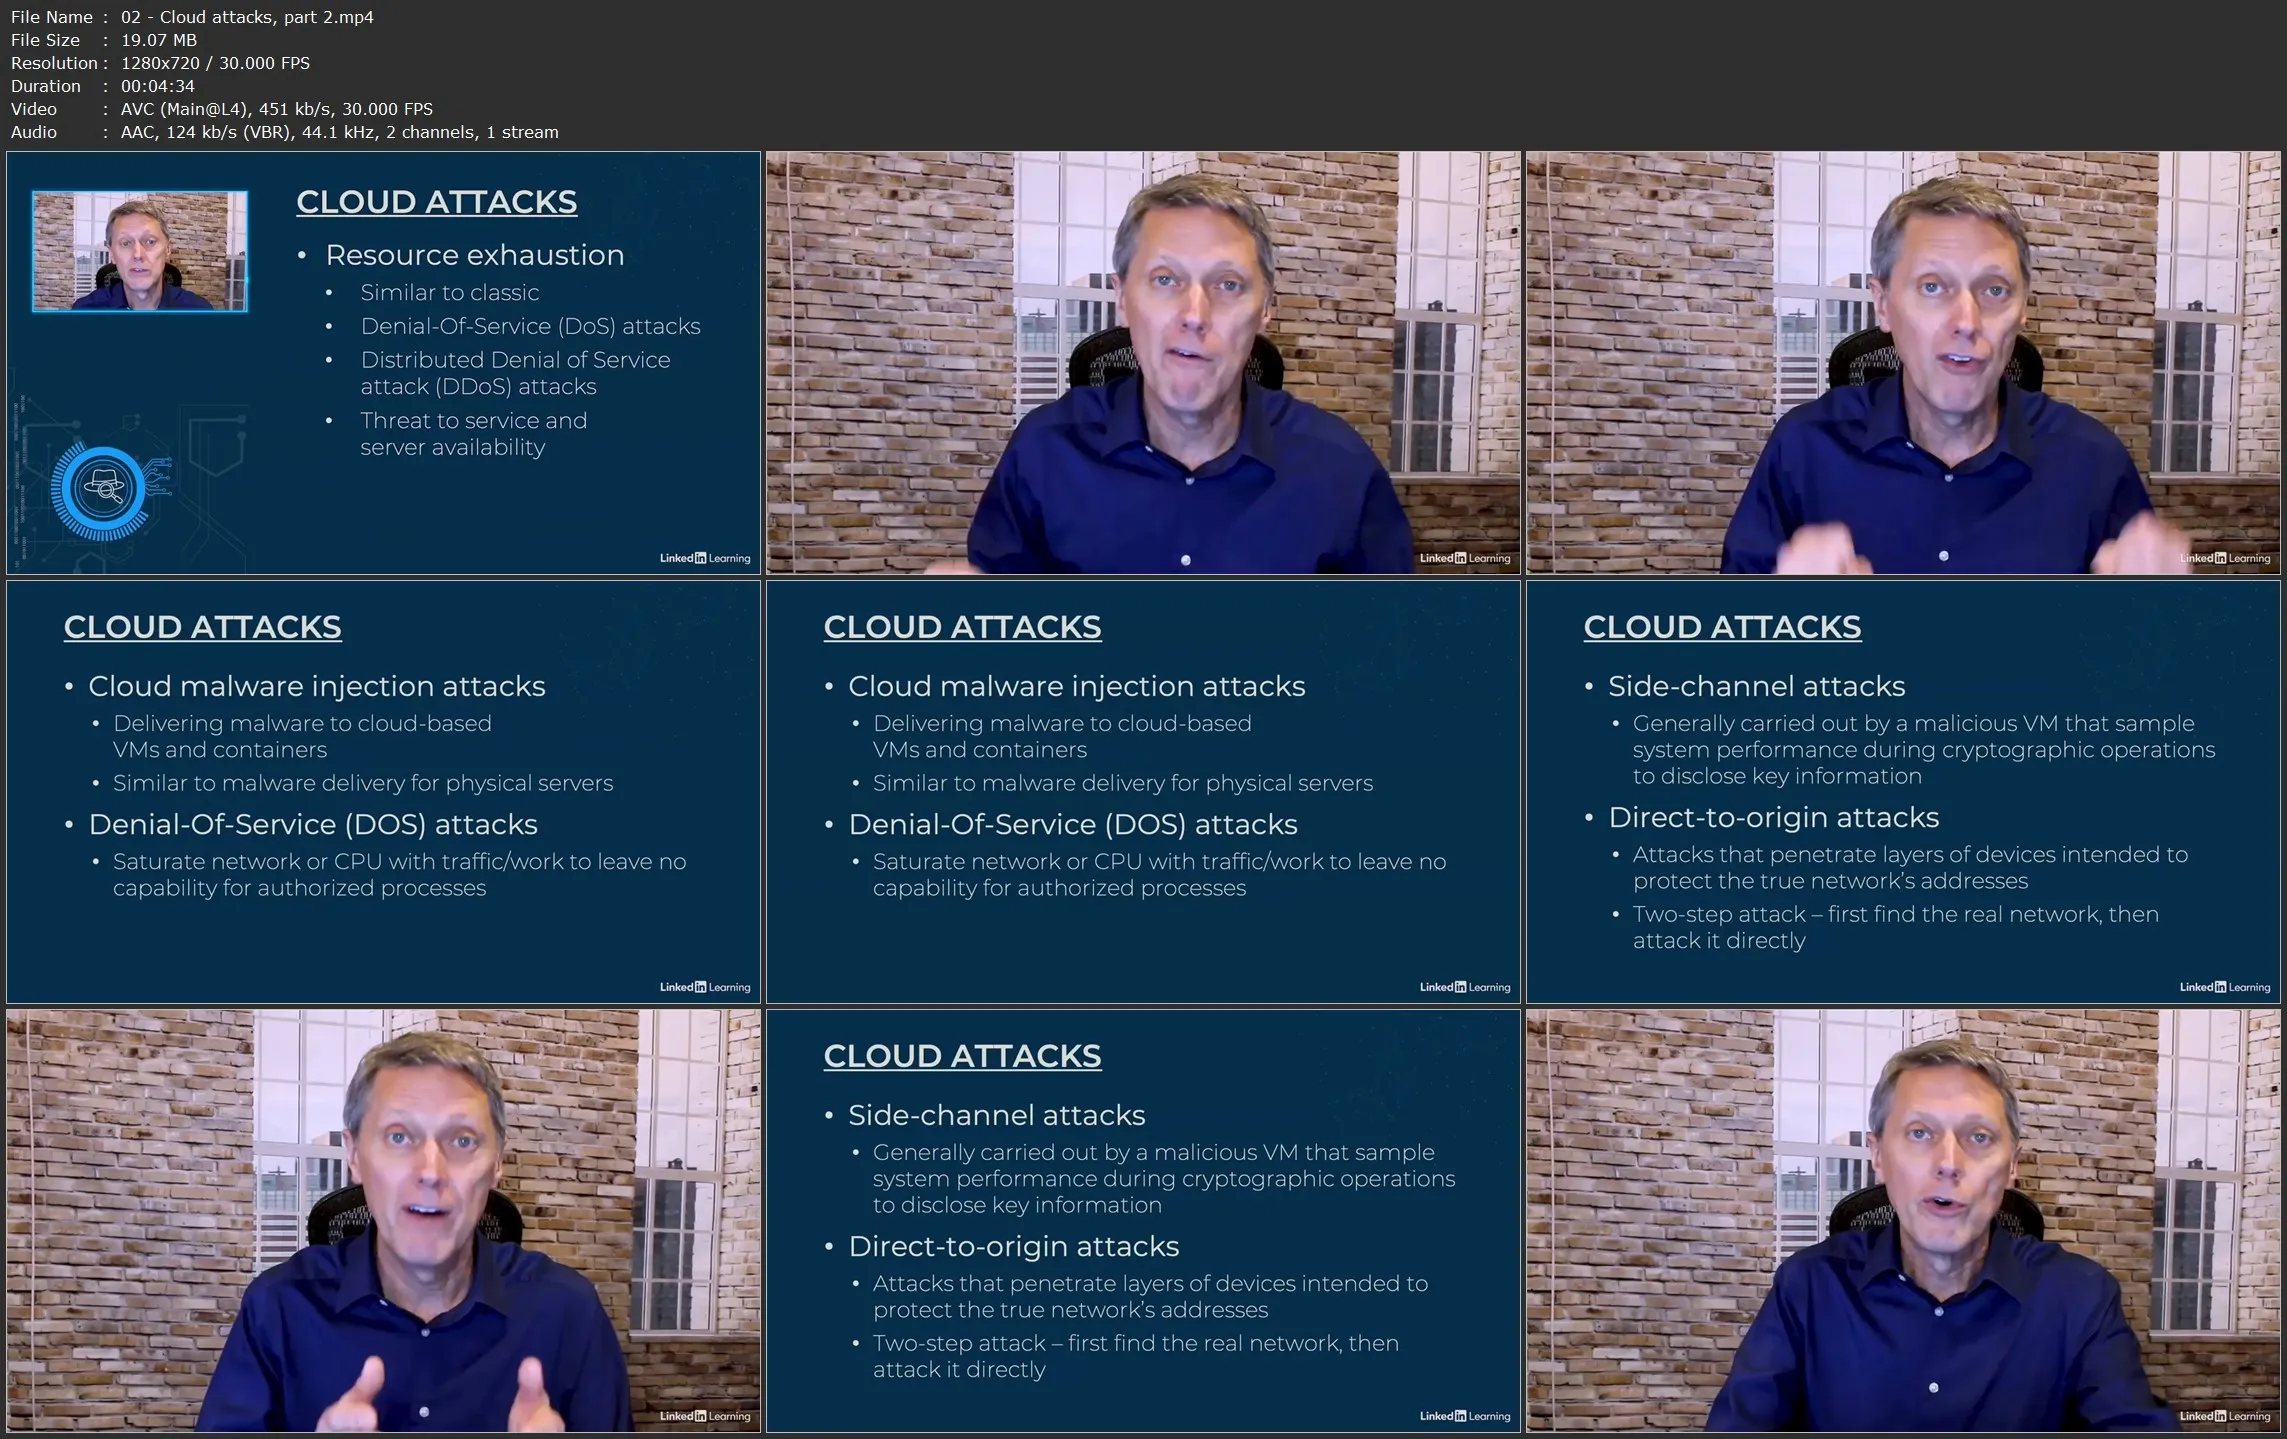Screen dimensions: 2287x1439
Task: Click 'Distributed Denial of Service attack (DDoS) attacks' bullet
Action: coord(515,373)
